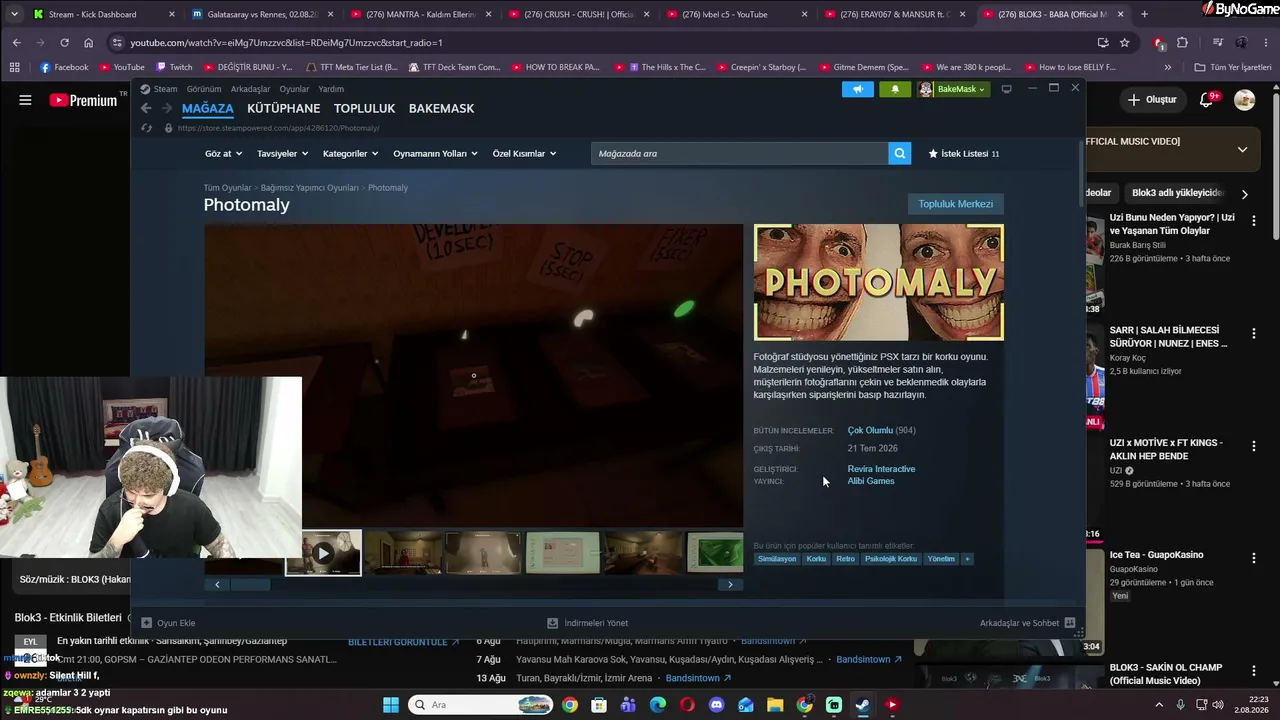
Task: Expand the Oynamanın Yolları dropdown
Action: (435, 153)
